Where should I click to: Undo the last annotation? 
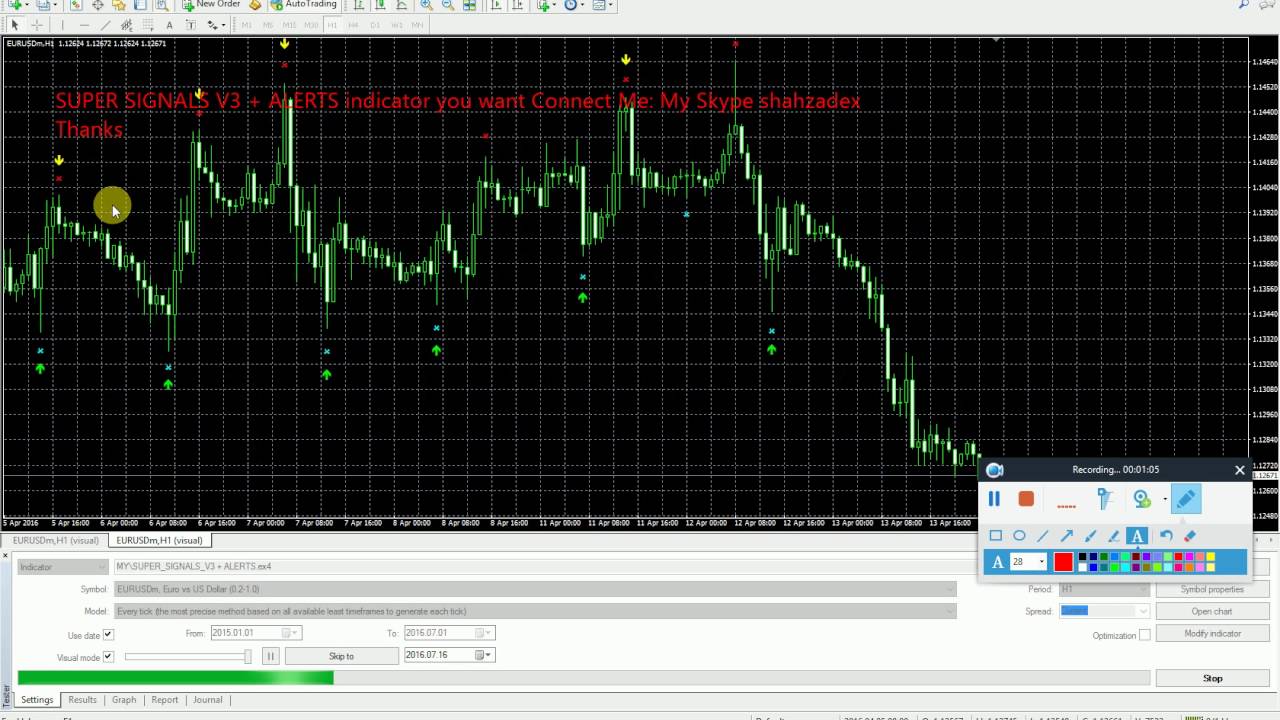coord(1166,536)
